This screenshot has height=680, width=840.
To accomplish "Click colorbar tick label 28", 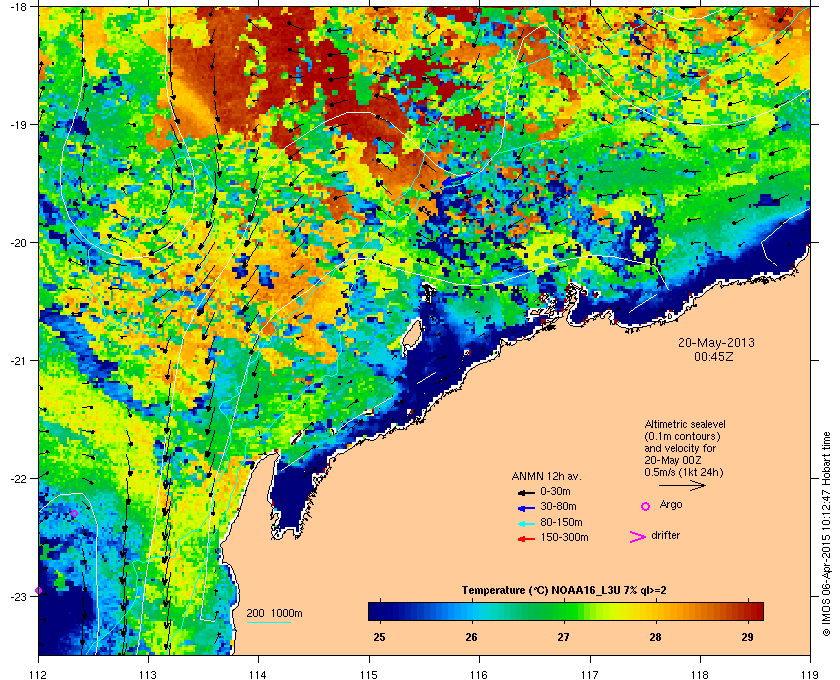I will [655, 637].
